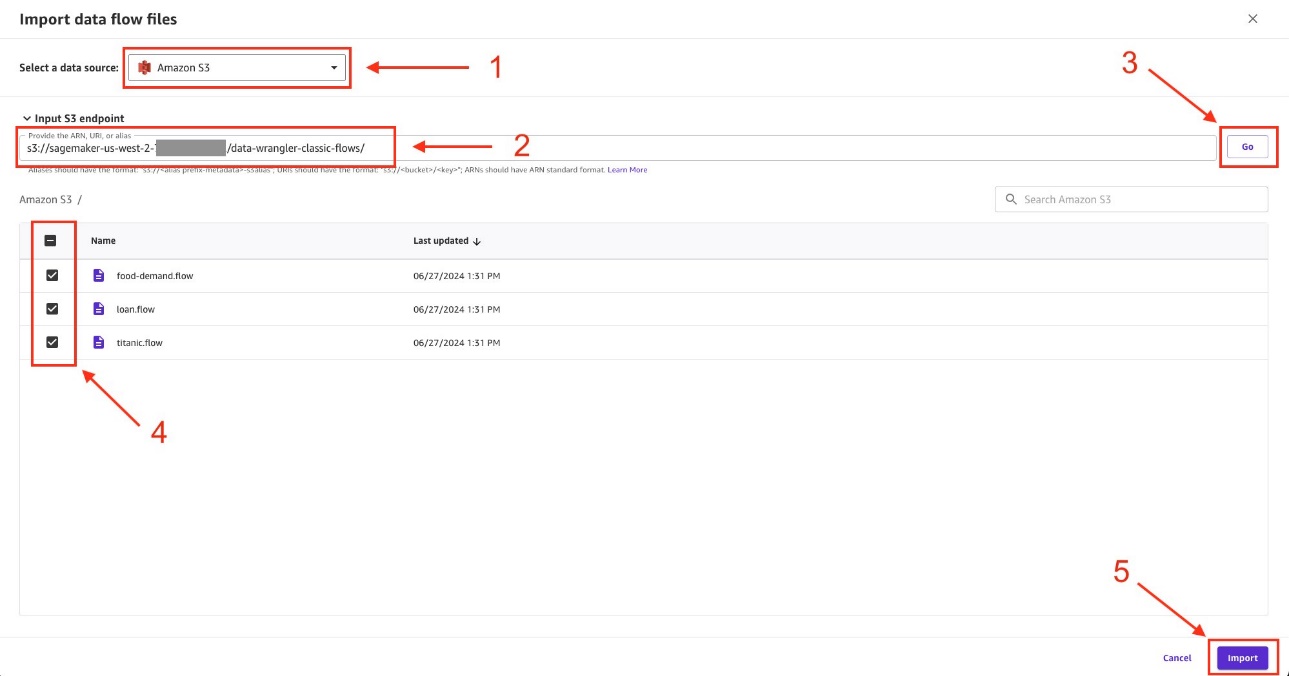Screen dimensions: 1289x676
Task: Click the Go button
Action: tap(1247, 147)
